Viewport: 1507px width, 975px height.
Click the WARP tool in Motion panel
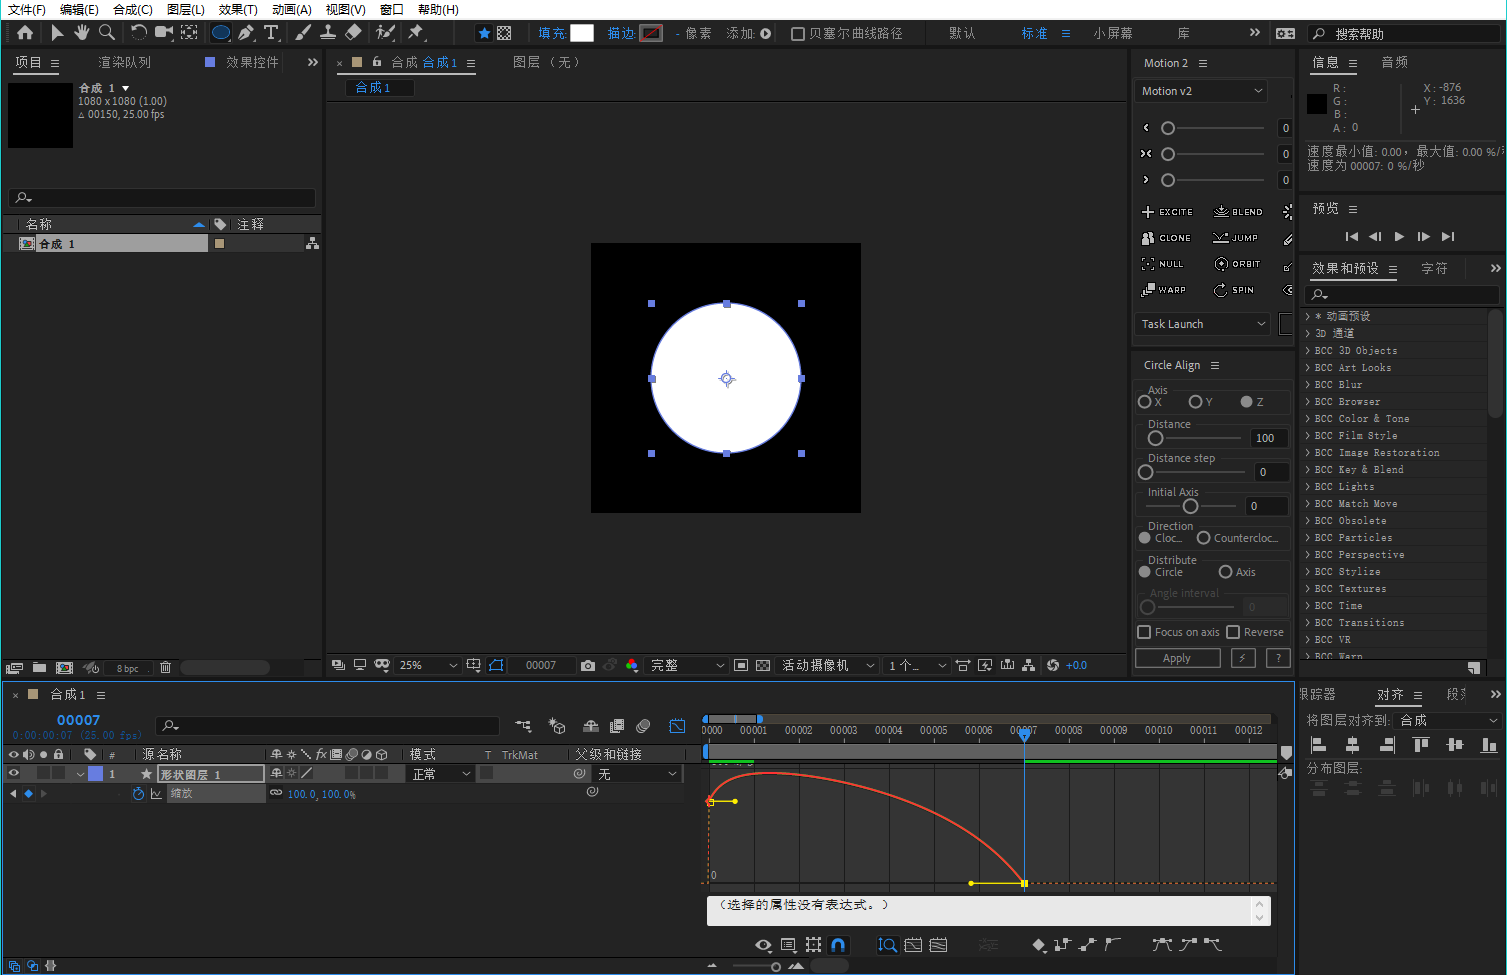[1164, 290]
